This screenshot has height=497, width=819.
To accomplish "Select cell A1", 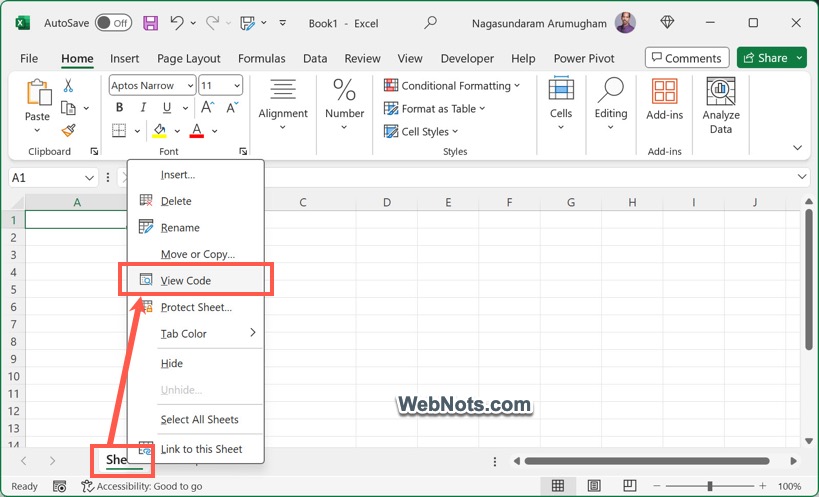I will click(x=76, y=220).
